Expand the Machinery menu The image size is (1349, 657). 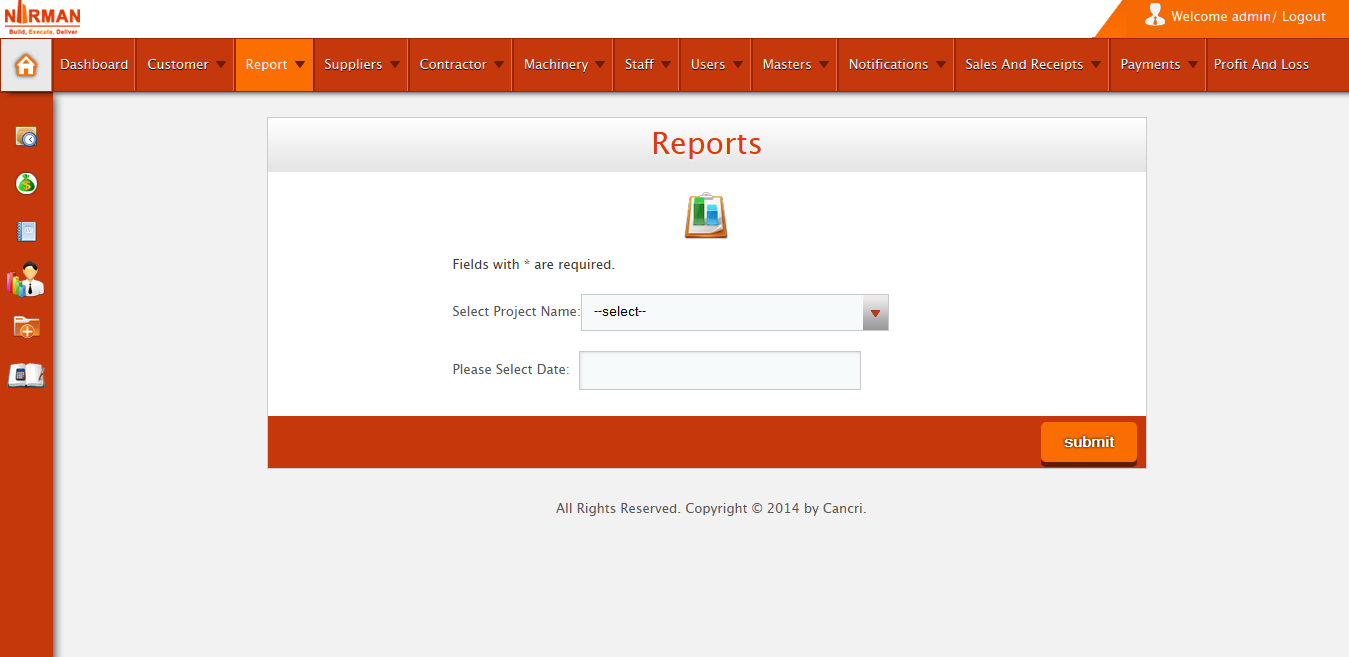pos(563,65)
